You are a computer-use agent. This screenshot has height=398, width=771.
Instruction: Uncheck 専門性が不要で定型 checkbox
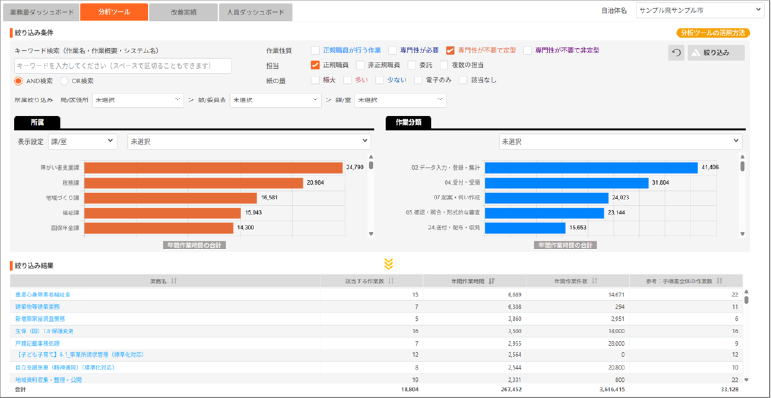tap(450, 50)
